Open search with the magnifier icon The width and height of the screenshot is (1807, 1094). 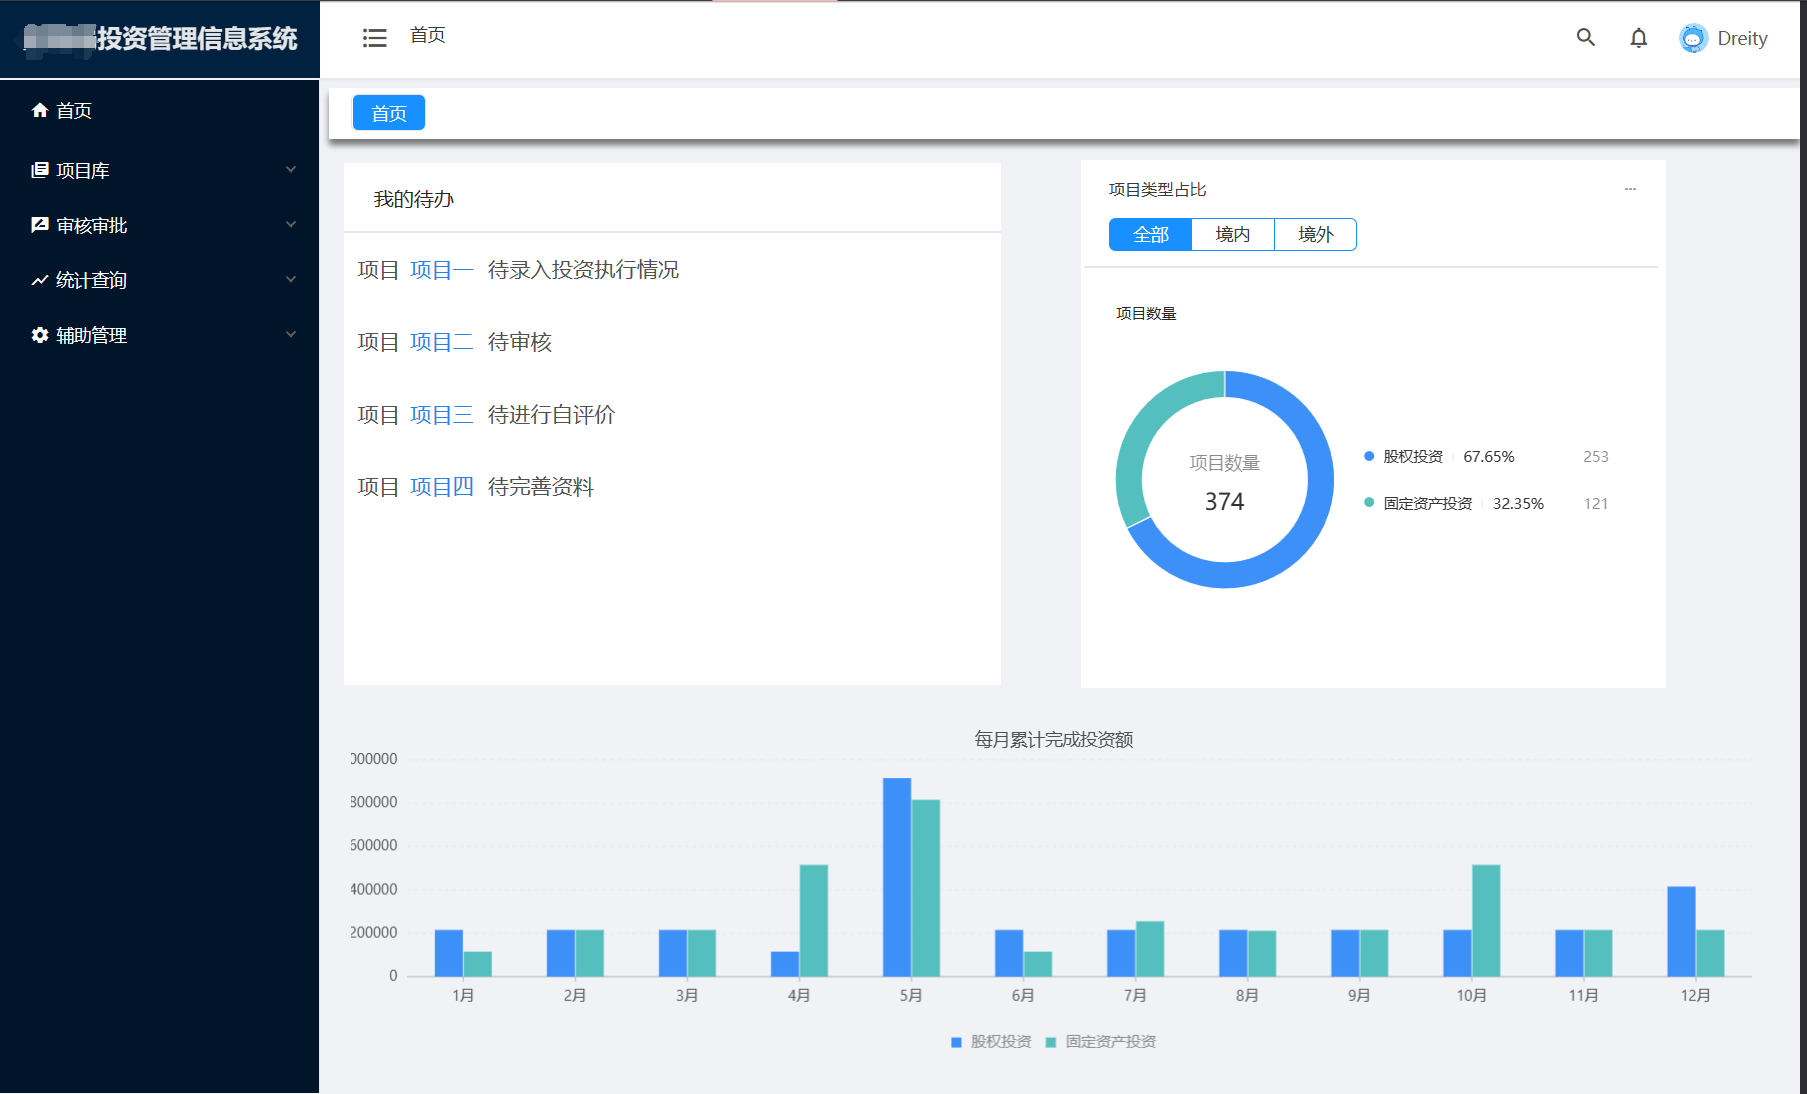pos(1585,38)
